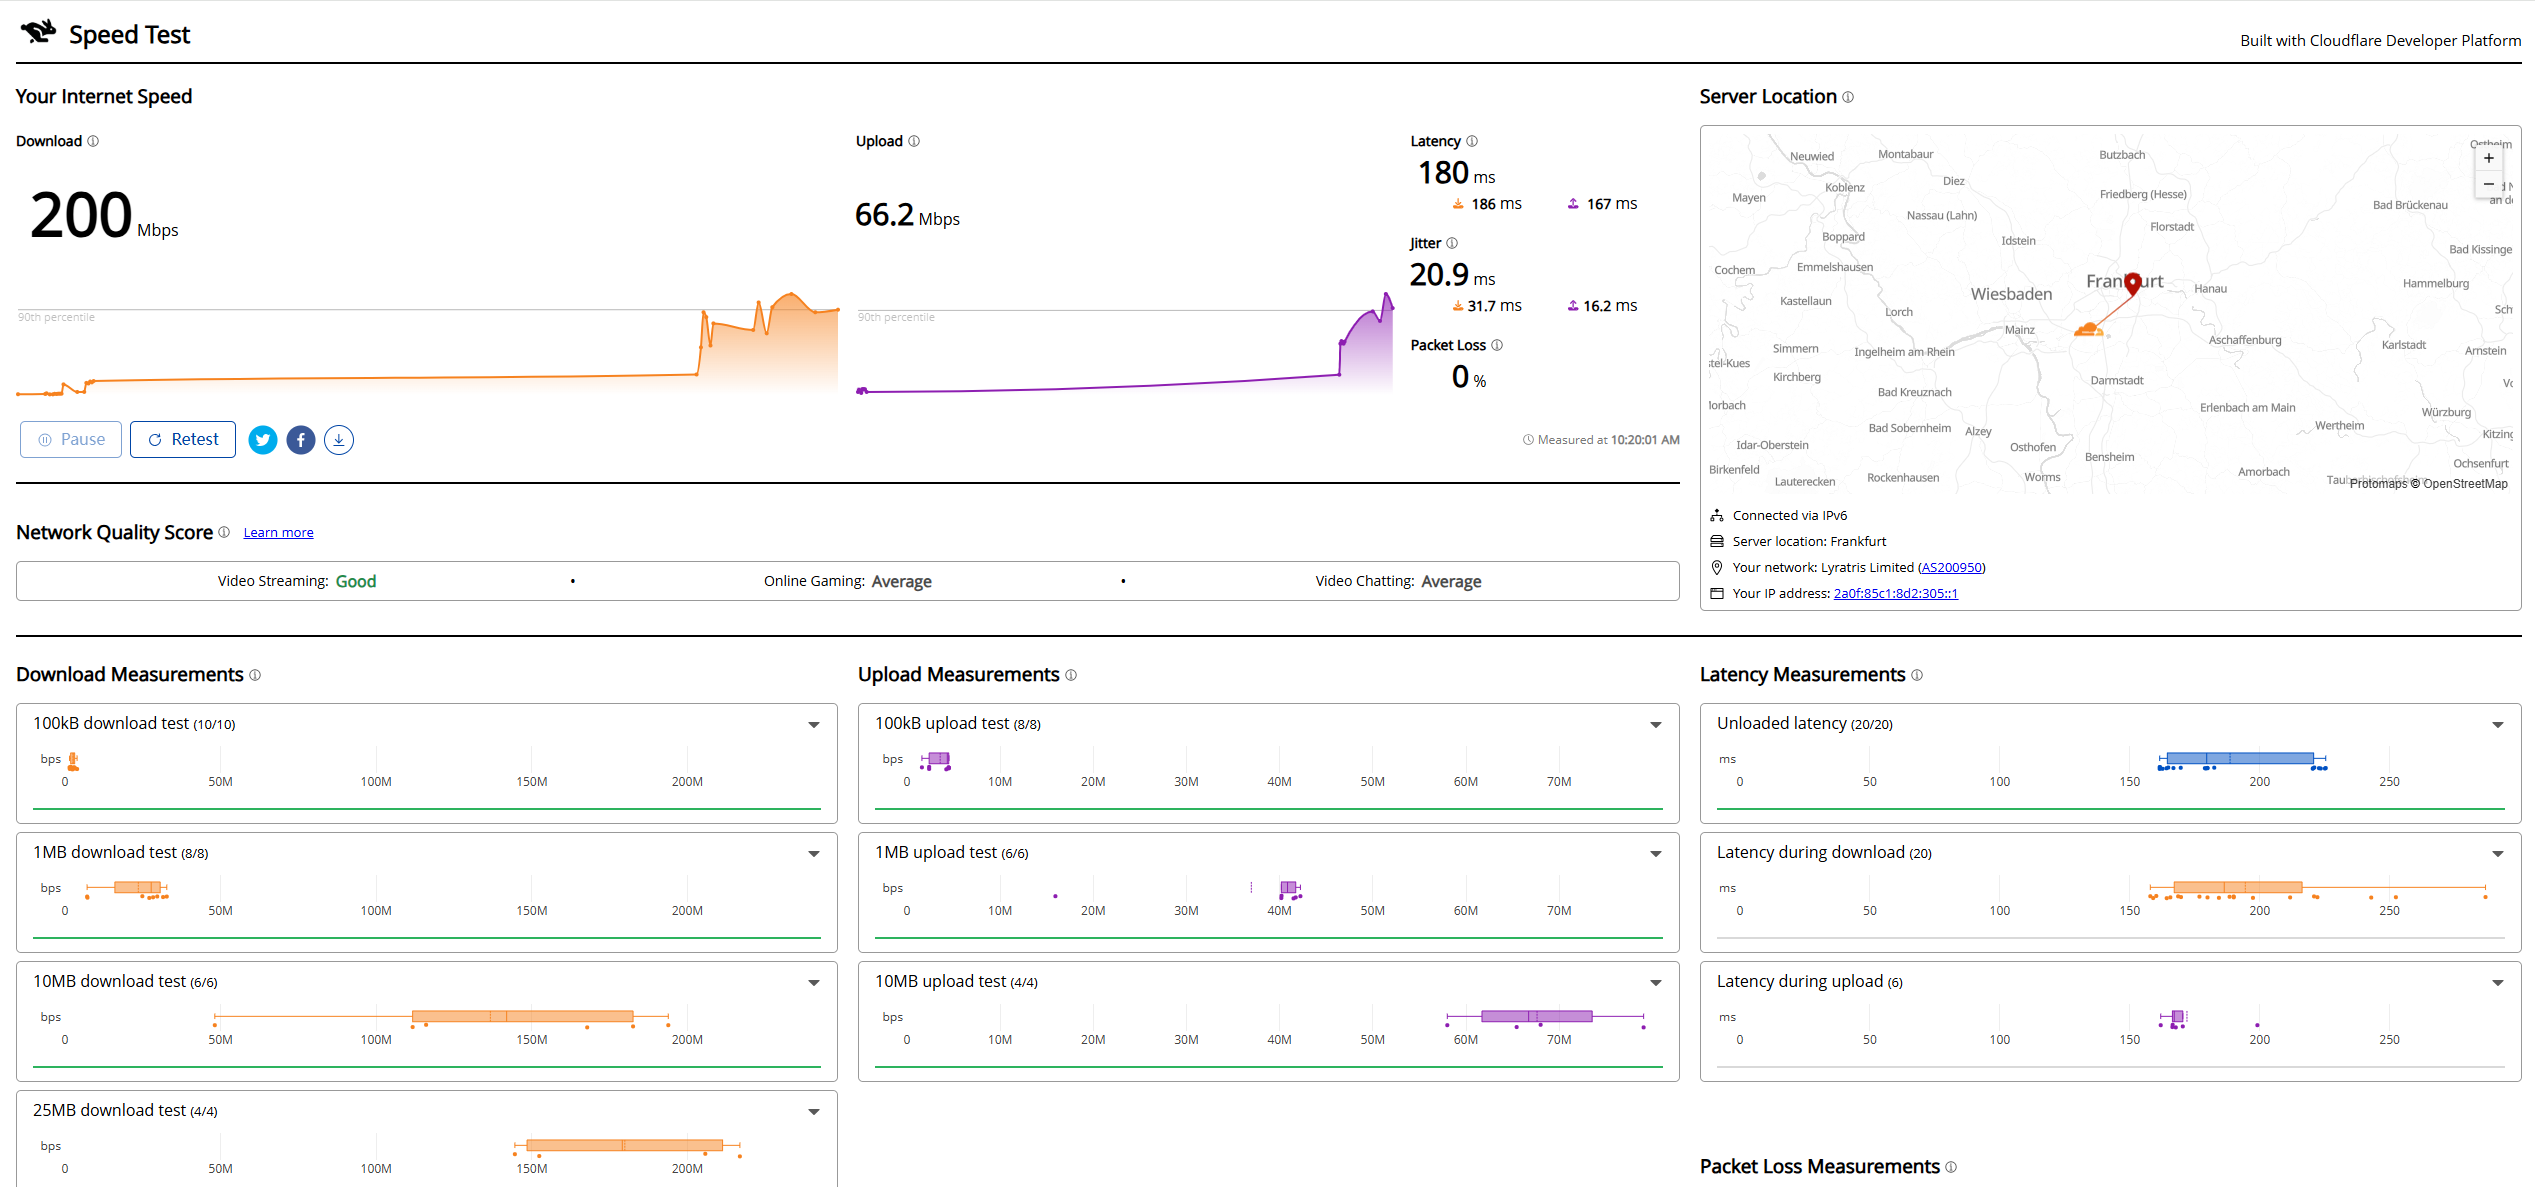Image resolution: width=2535 pixels, height=1187 pixels.
Task: Expand the Latency during upload panel
Action: click(2498, 983)
